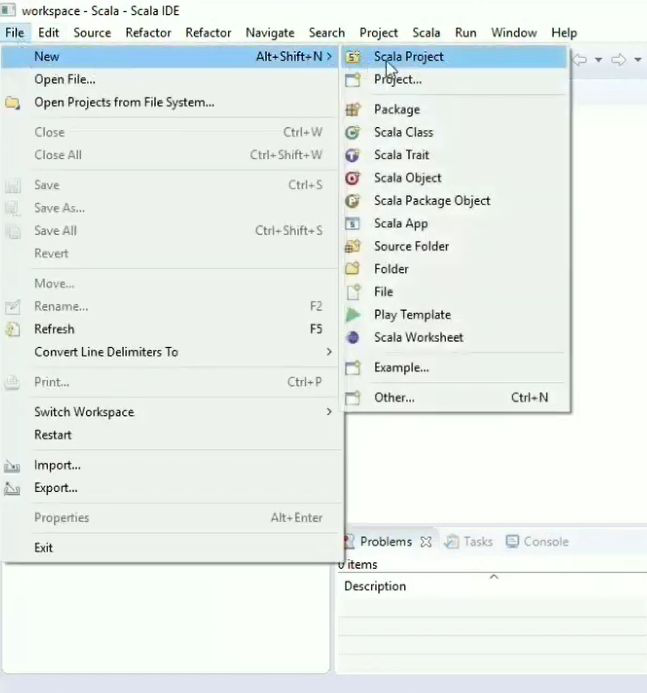This screenshot has height=693, width=647.
Task: Click the Scala Class icon
Action: tap(353, 133)
